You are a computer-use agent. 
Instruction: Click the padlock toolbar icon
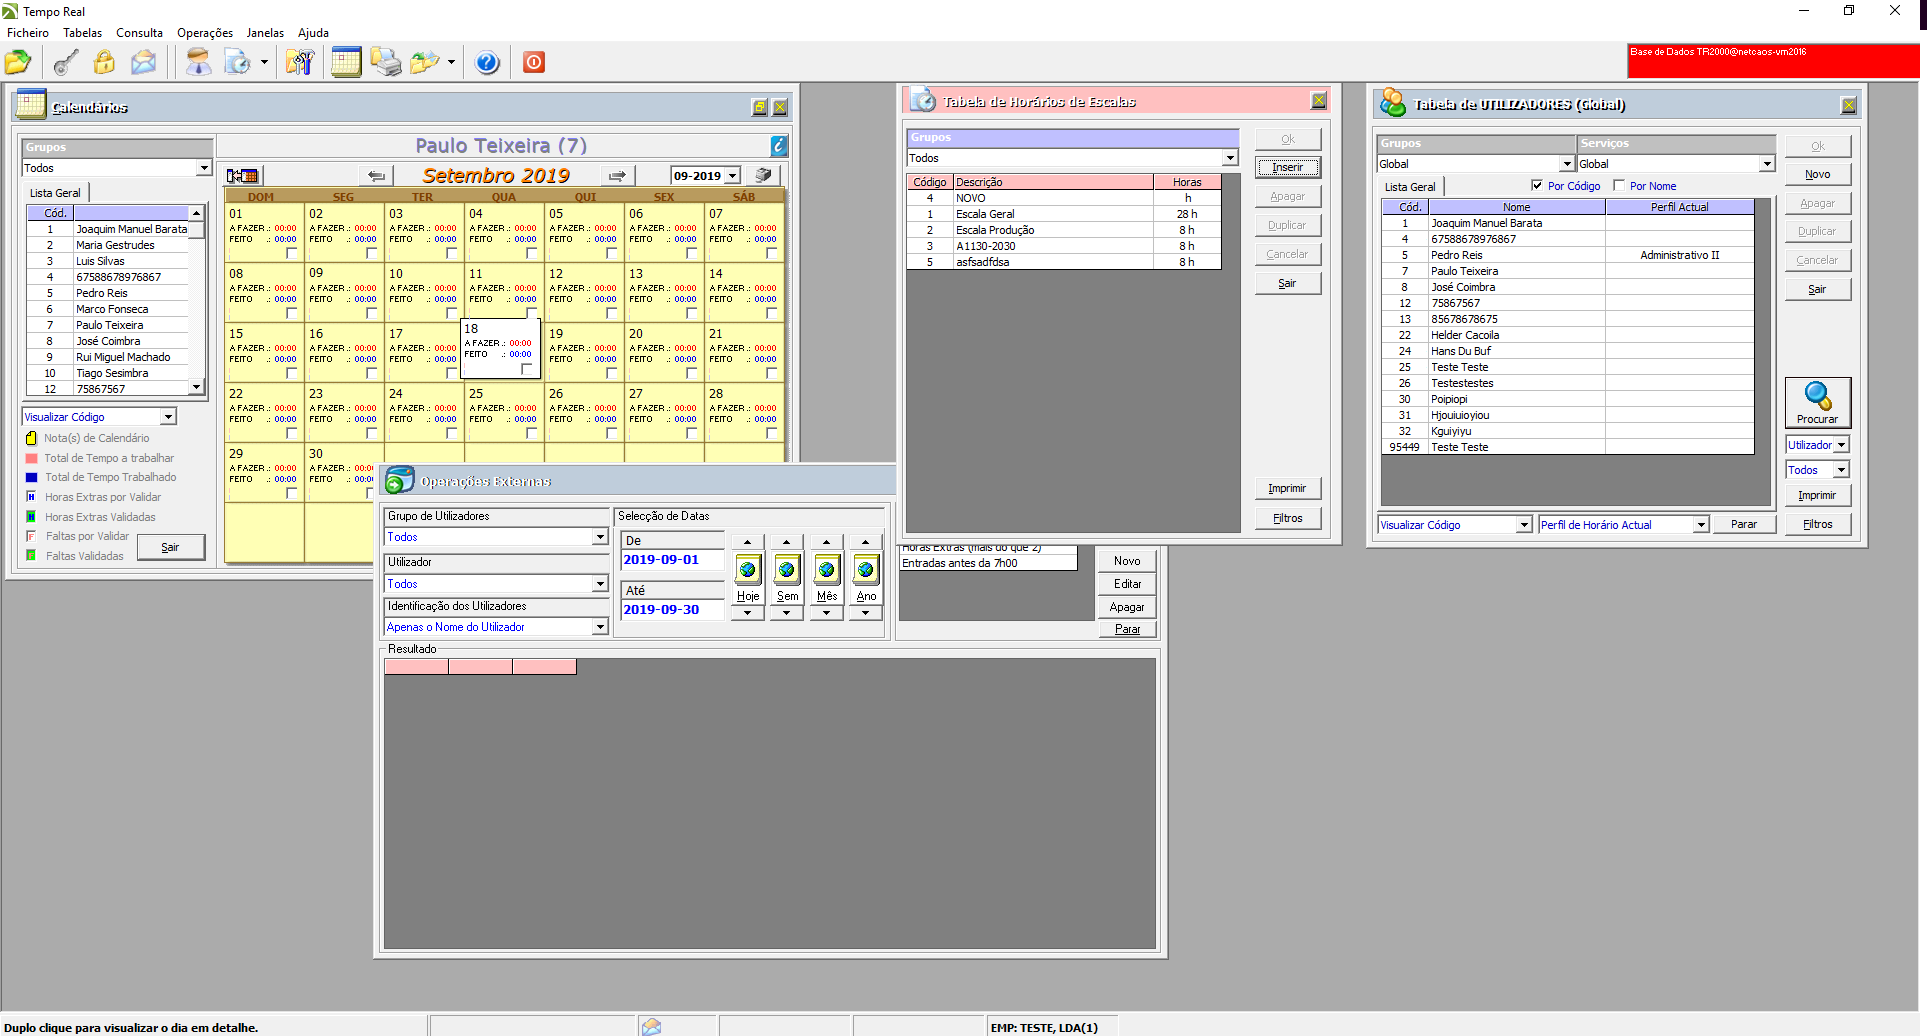tap(104, 62)
